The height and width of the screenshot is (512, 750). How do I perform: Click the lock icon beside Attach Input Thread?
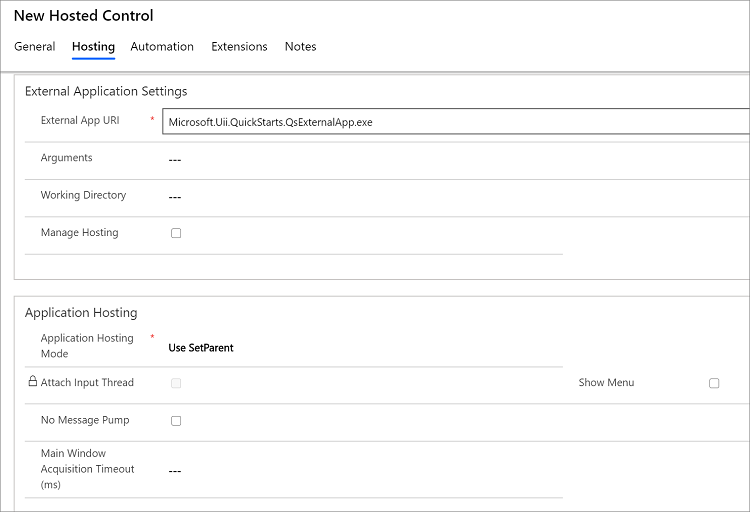pyautogui.click(x=33, y=381)
